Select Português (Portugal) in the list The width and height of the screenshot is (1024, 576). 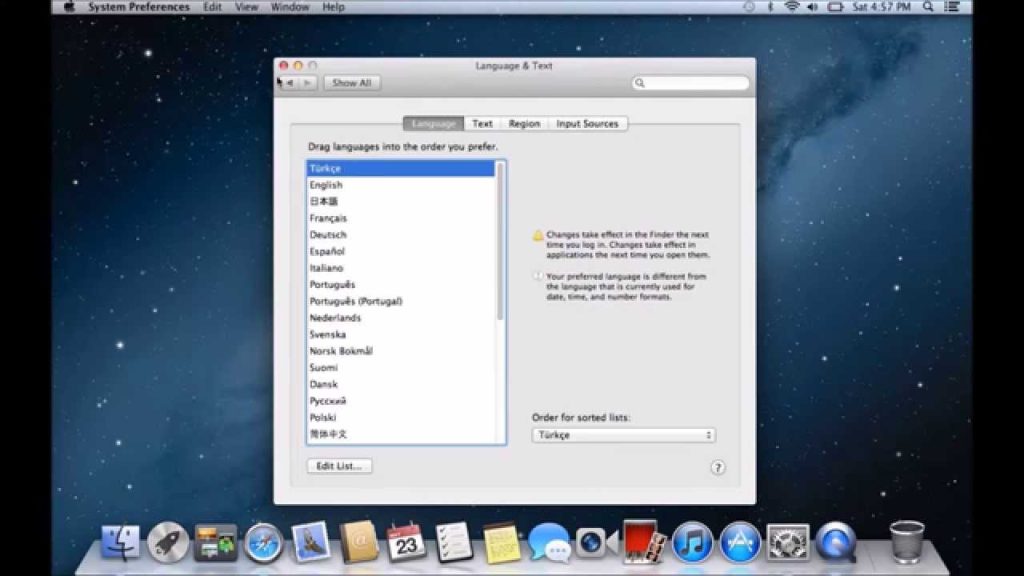point(400,301)
